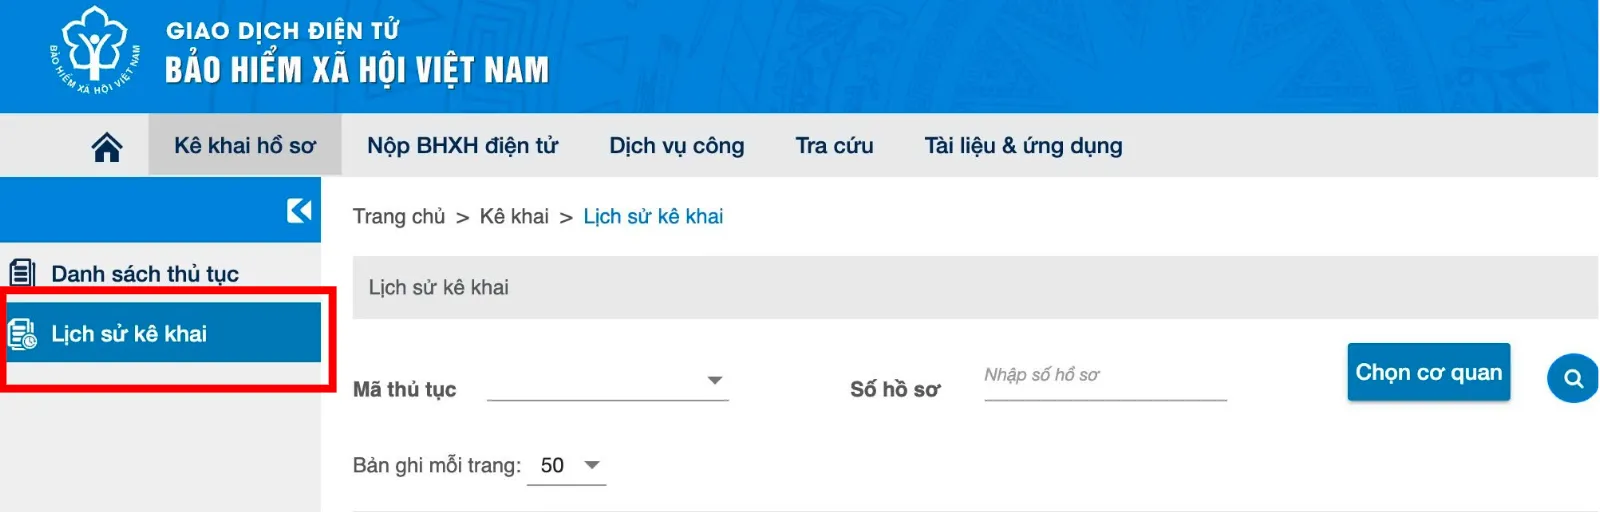Go to Trang chủ breadcrumb link
Viewport: 1600px width, 512px height.
(399, 217)
